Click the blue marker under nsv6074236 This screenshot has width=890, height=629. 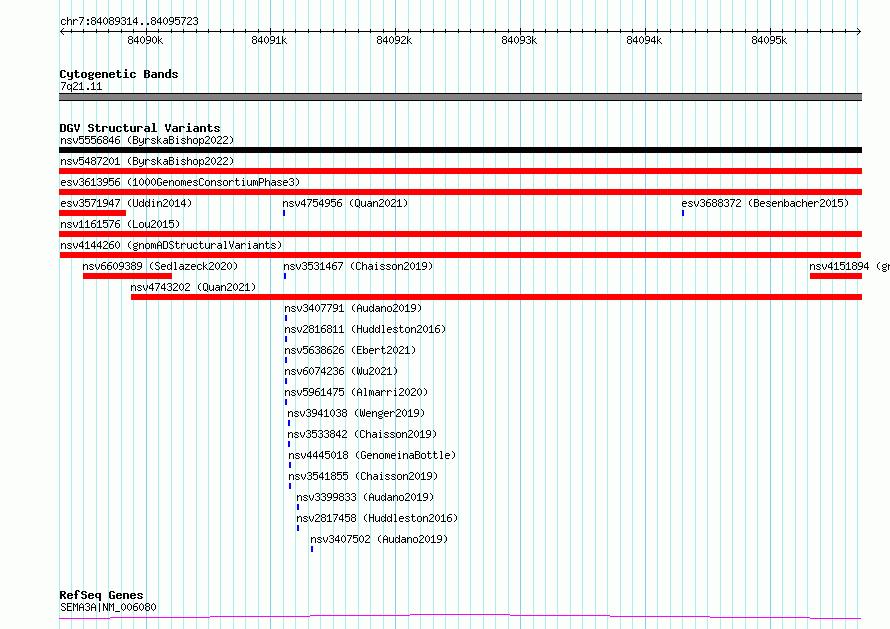pyautogui.click(x=286, y=381)
